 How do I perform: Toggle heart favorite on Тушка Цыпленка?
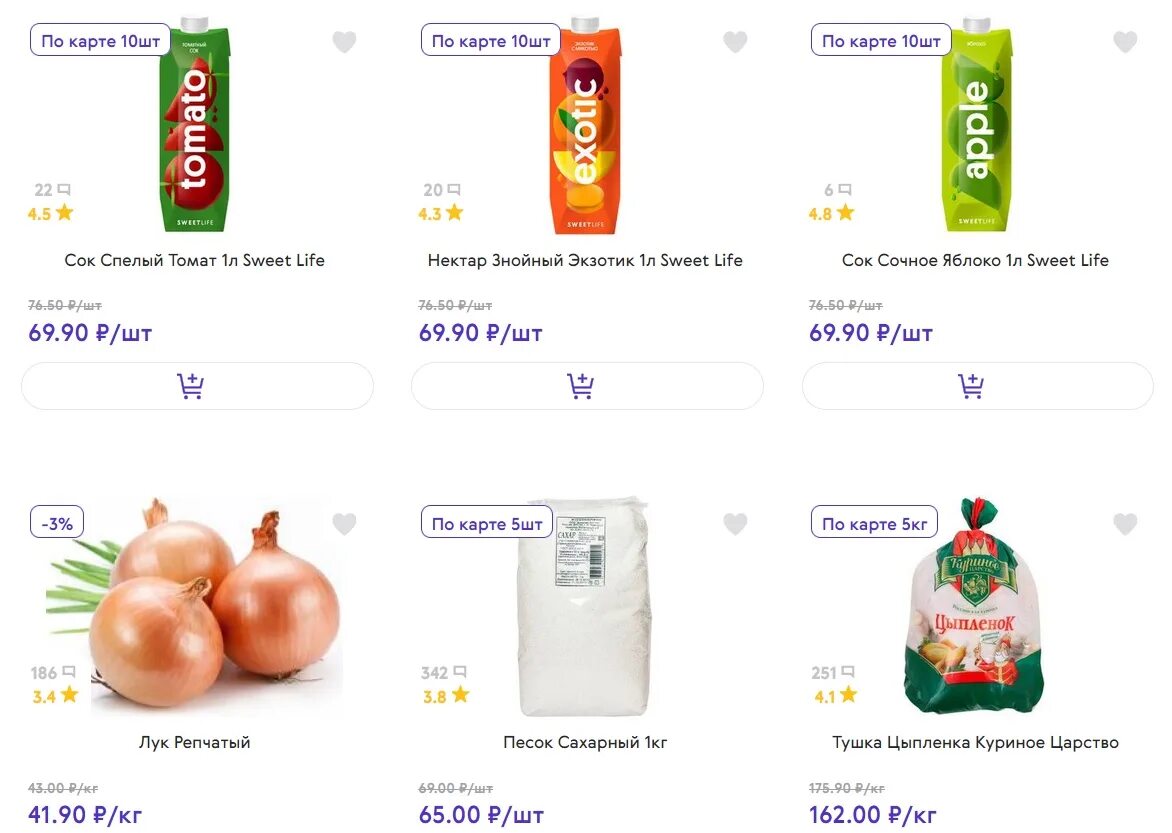click(x=1125, y=524)
